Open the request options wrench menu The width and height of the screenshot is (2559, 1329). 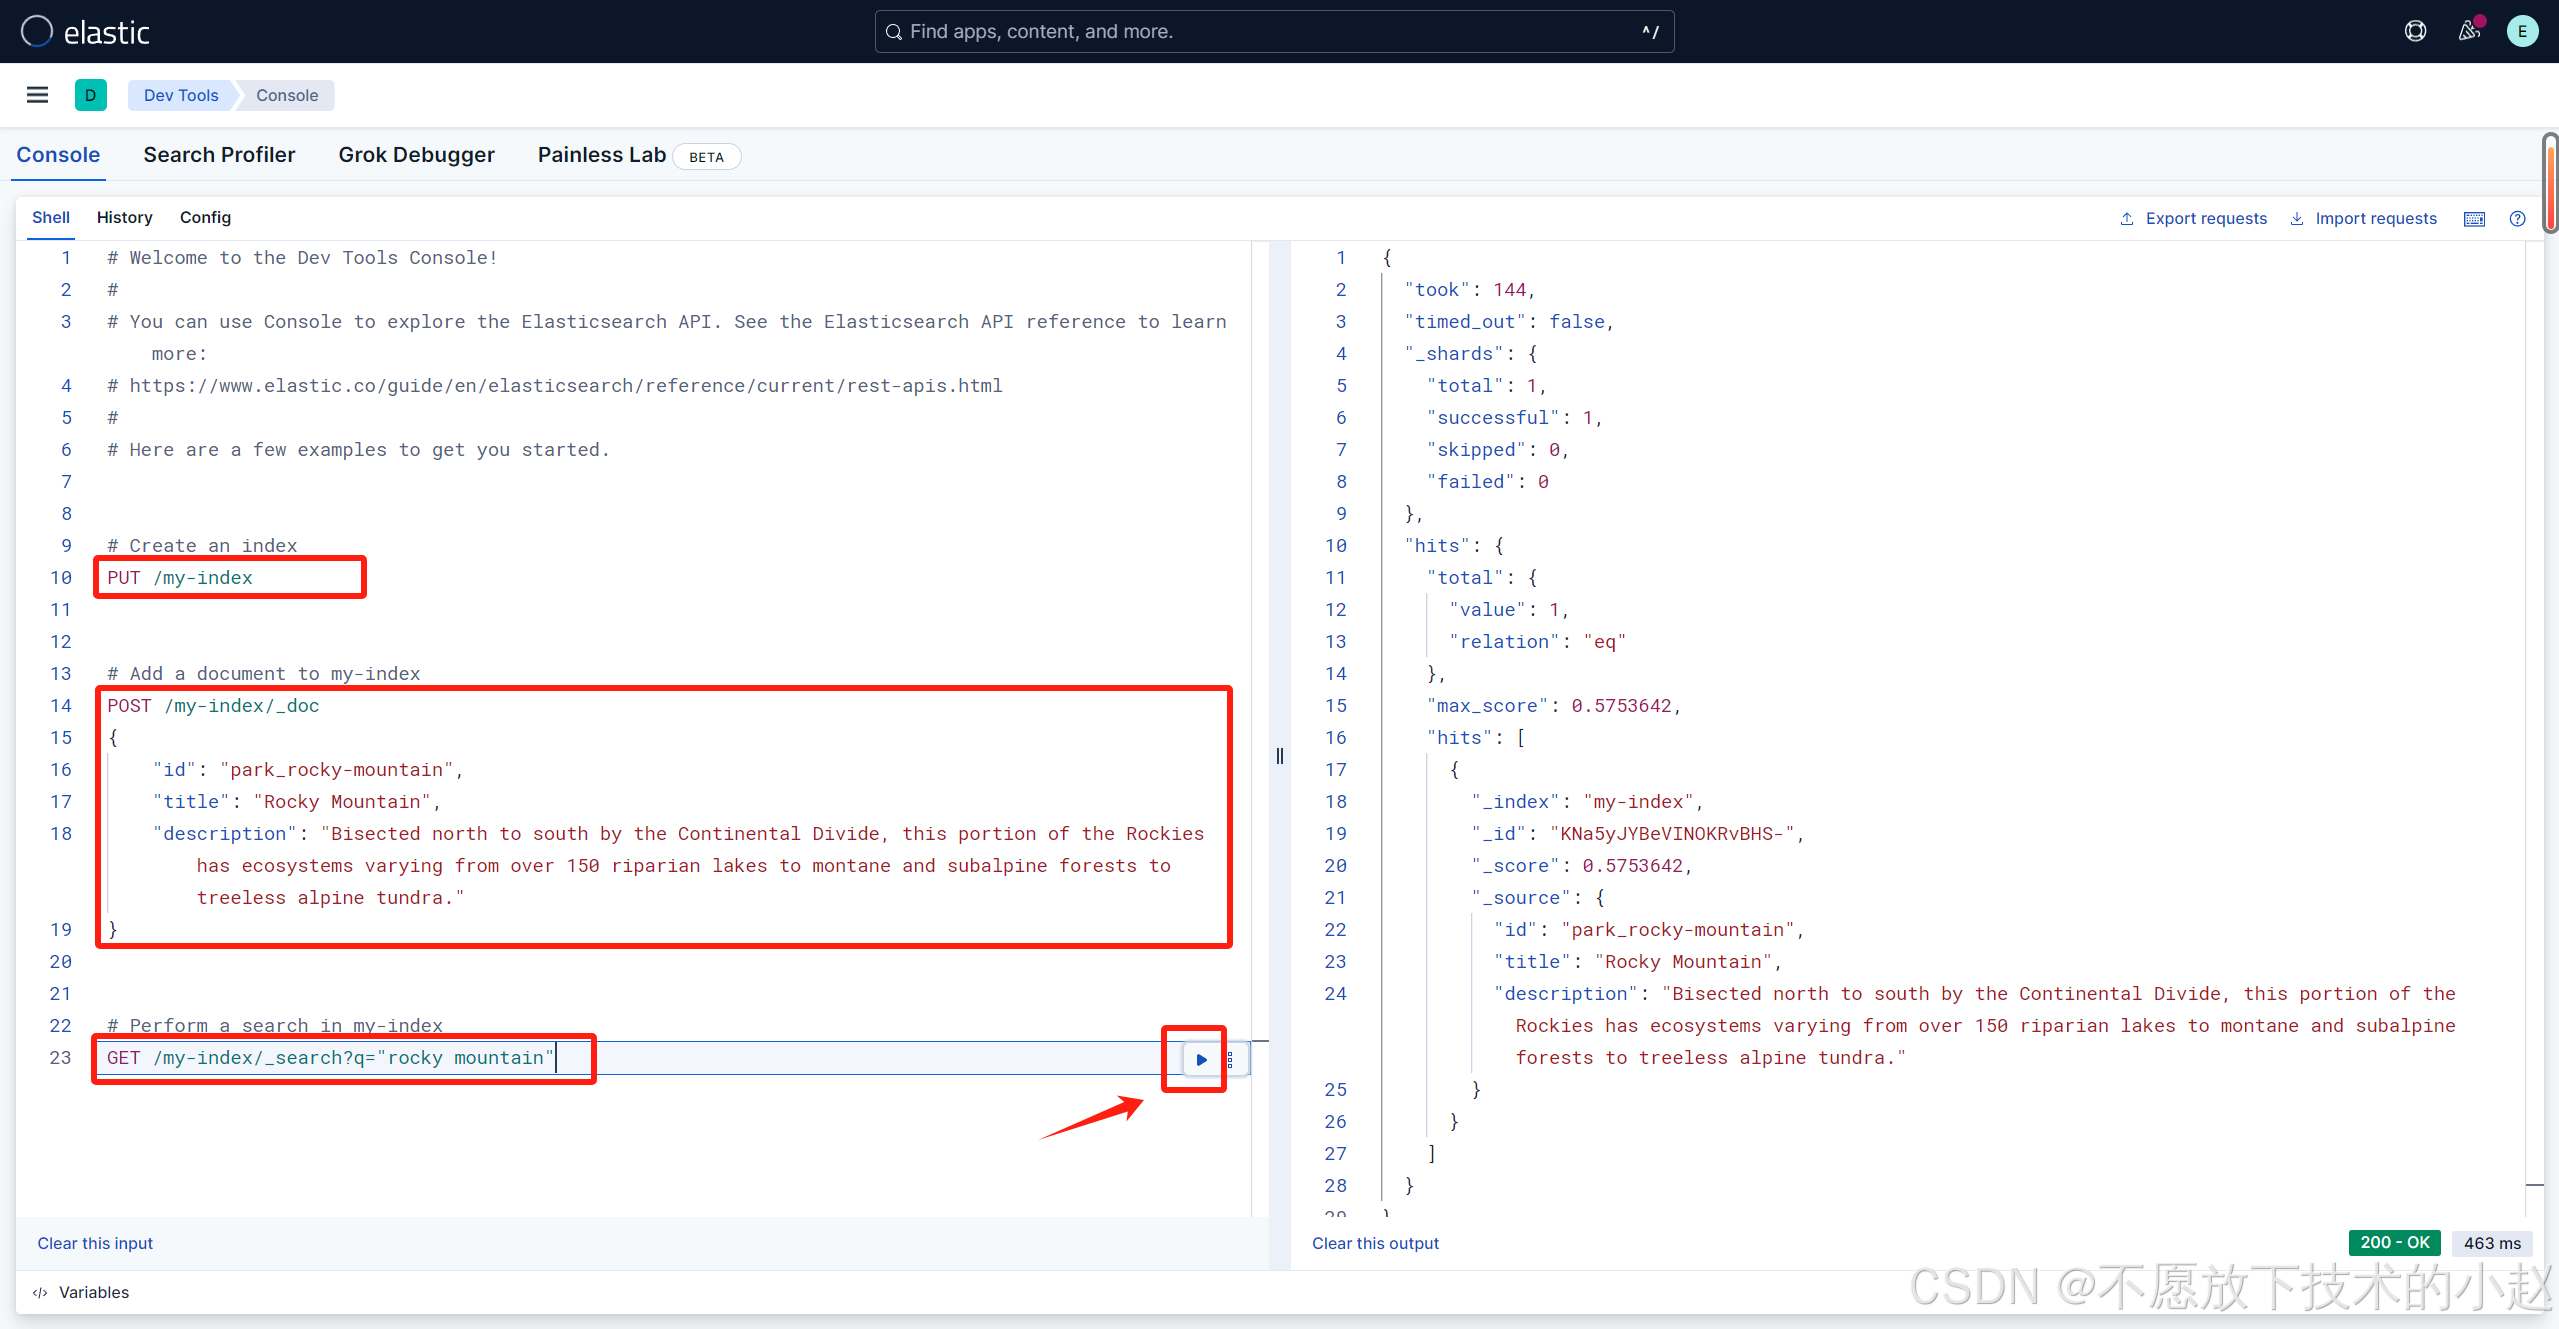(x=1230, y=1059)
